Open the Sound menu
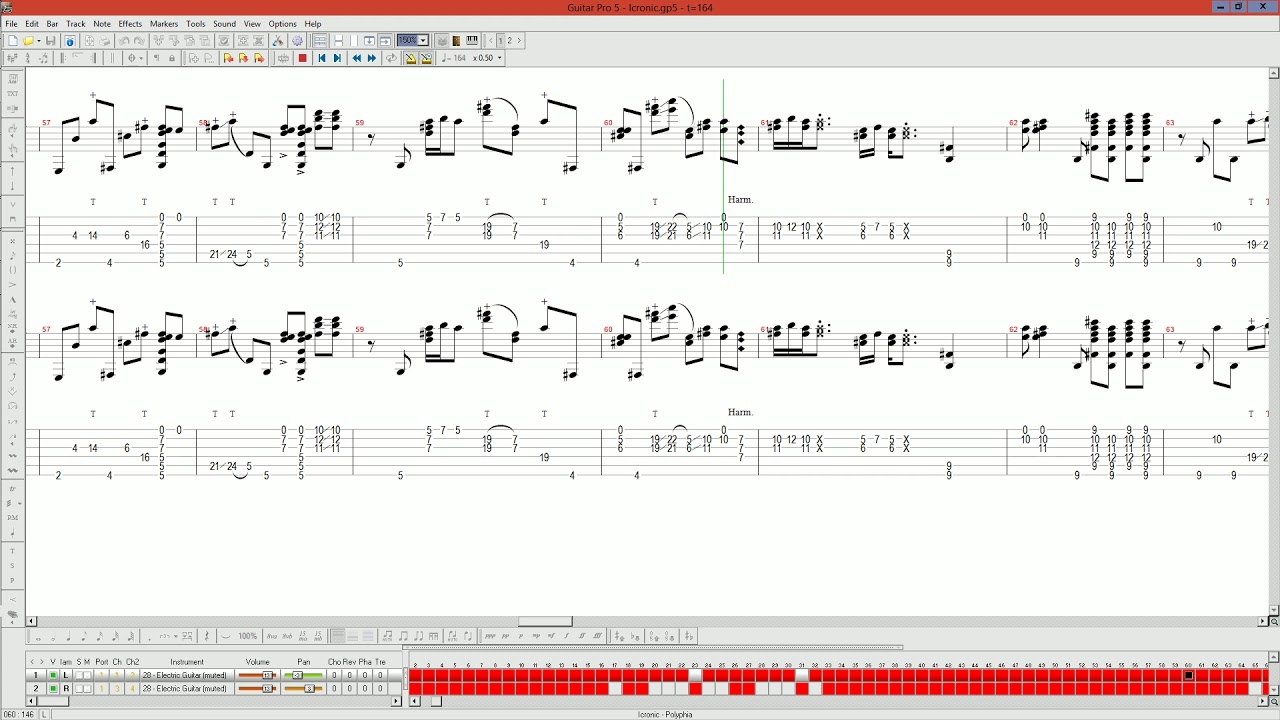This screenshot has width=1280, height=720. 224,24
